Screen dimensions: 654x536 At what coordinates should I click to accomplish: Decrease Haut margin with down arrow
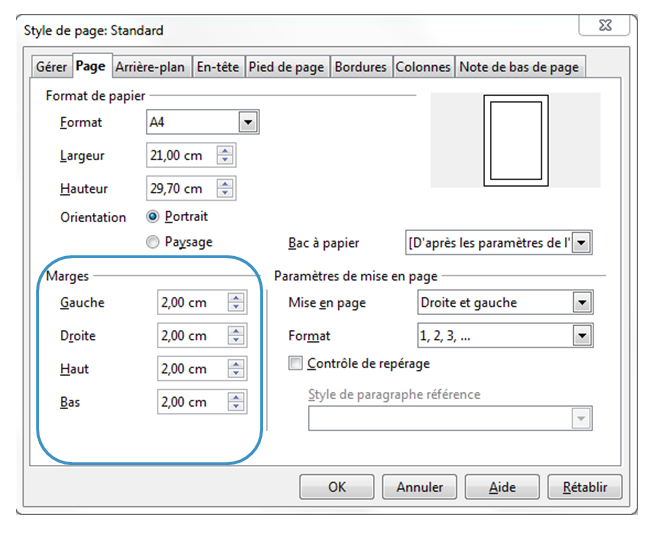pos(236,373)
